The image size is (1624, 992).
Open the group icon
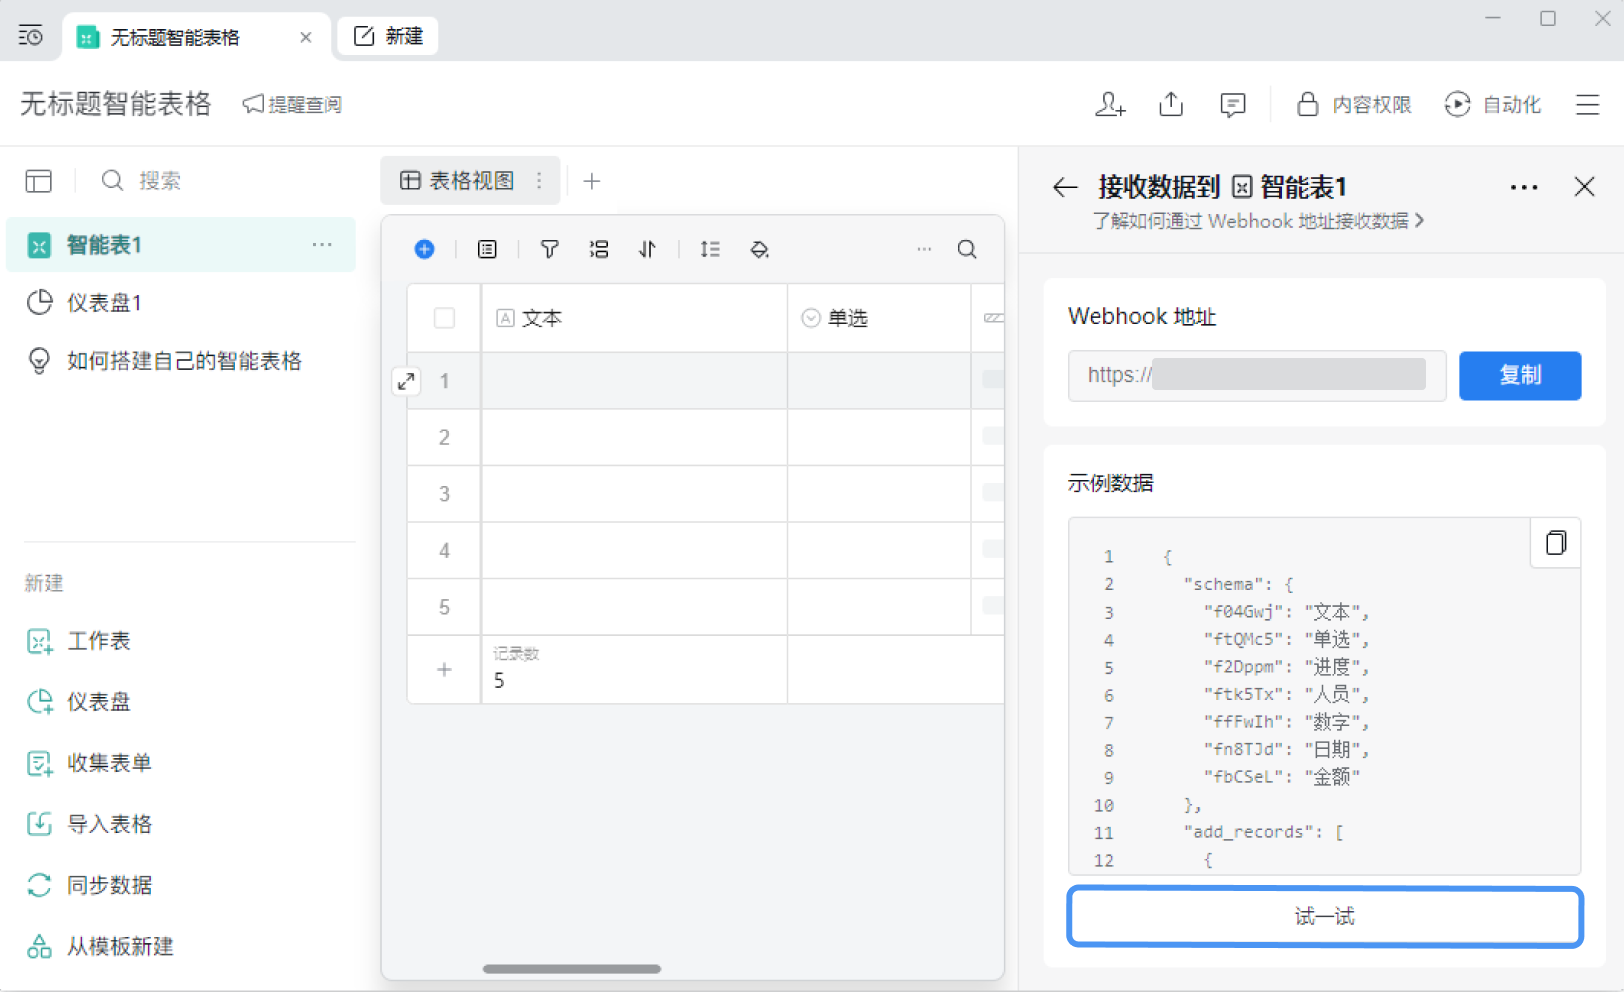pyautogui.click(x=599, y=249)
